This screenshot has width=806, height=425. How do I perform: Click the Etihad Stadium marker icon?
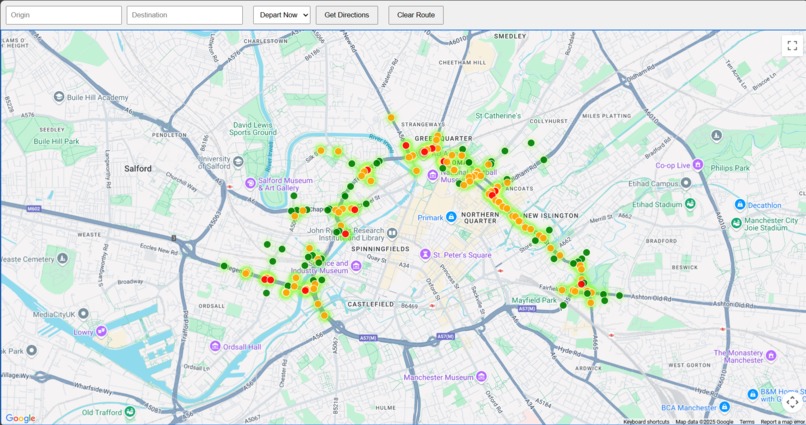pyautogui.click(x=690, y=204)
